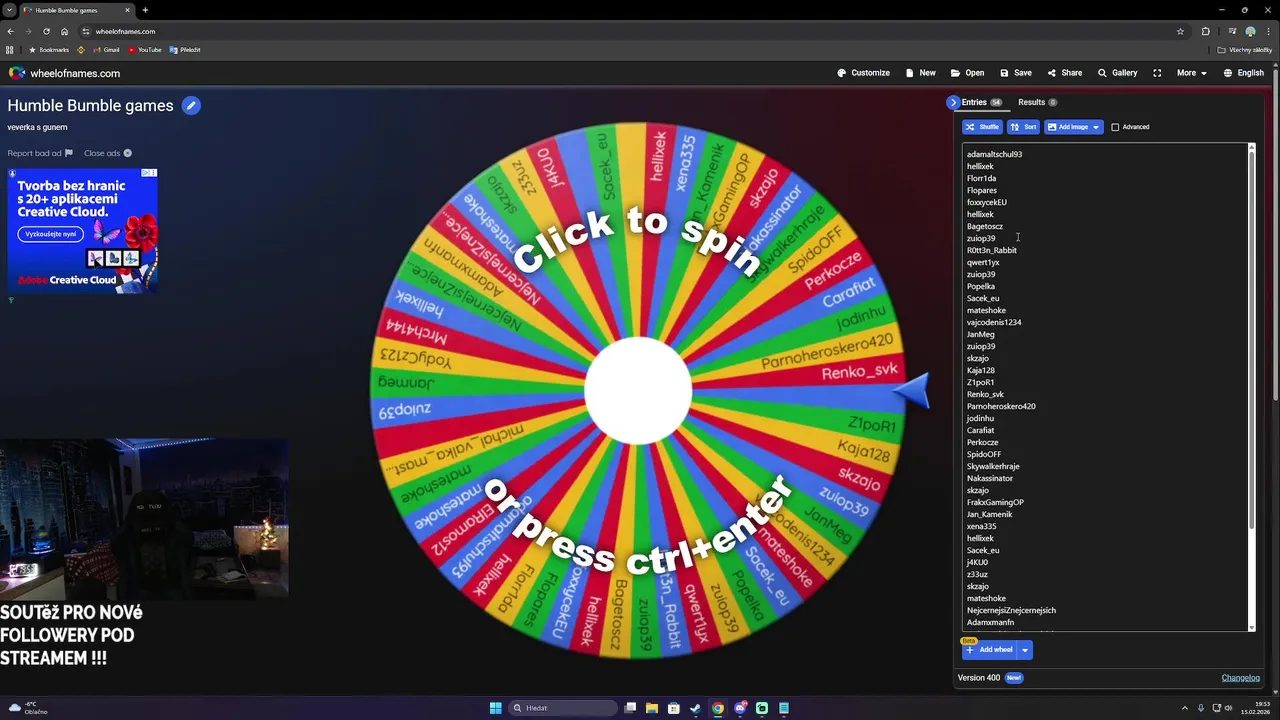Open a new browser tab
Viewport: 1280px width, 720px height.
pyautogui.click(x=145, y=10)
